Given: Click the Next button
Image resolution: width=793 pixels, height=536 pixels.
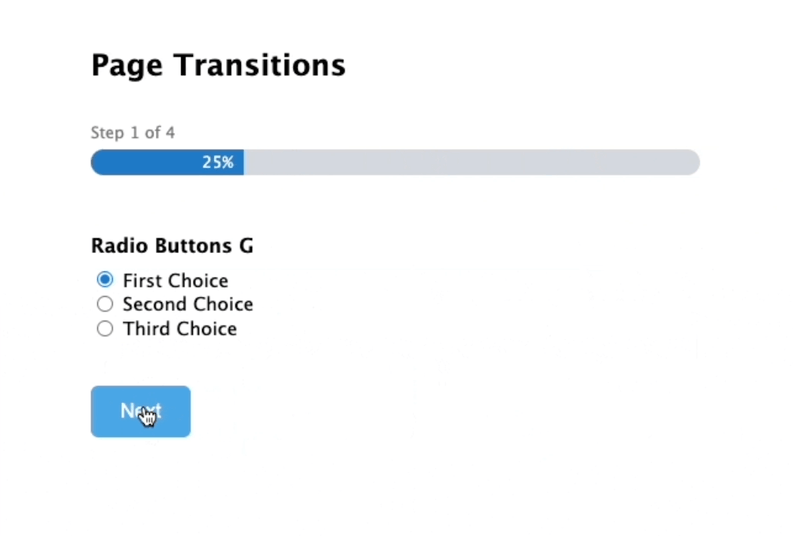Looking at the screenshot, I should tap(141, 412).
